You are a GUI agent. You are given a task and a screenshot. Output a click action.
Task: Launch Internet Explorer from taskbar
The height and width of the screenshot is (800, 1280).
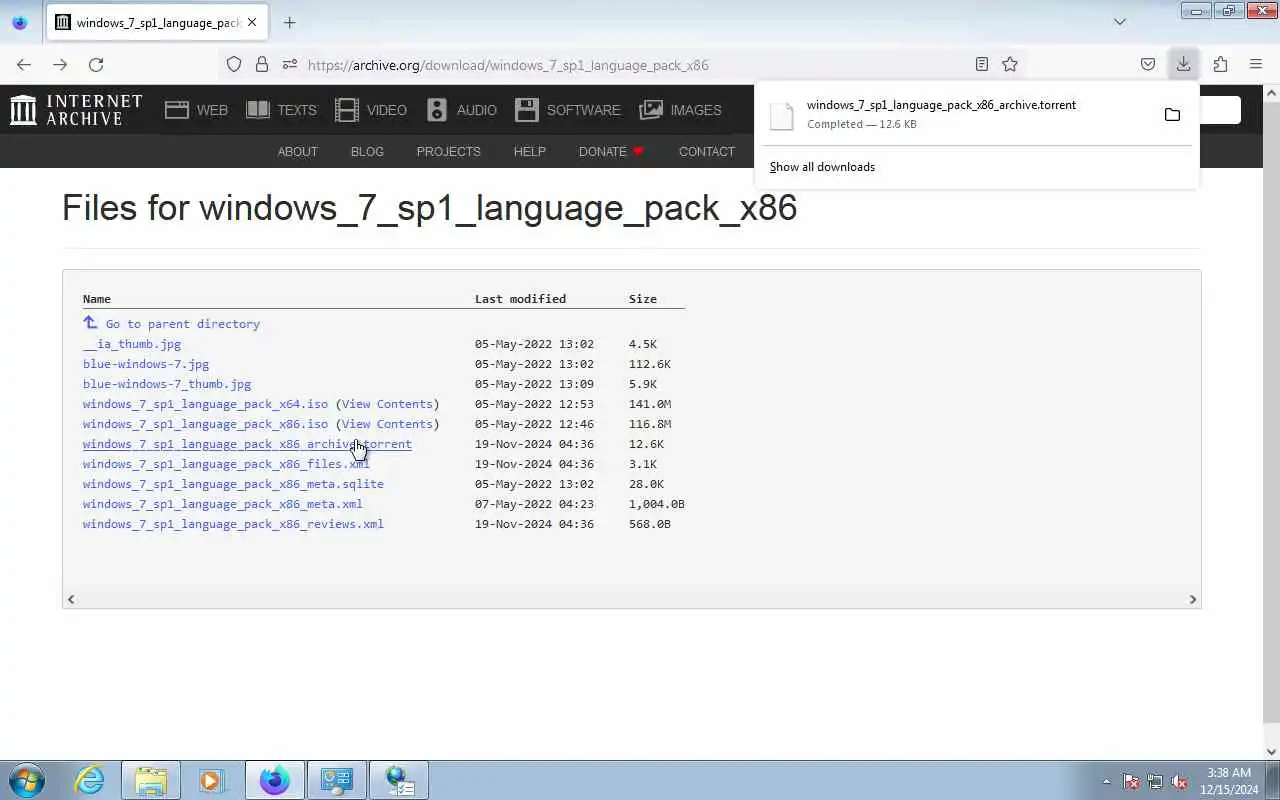click(x=90, y=780)
